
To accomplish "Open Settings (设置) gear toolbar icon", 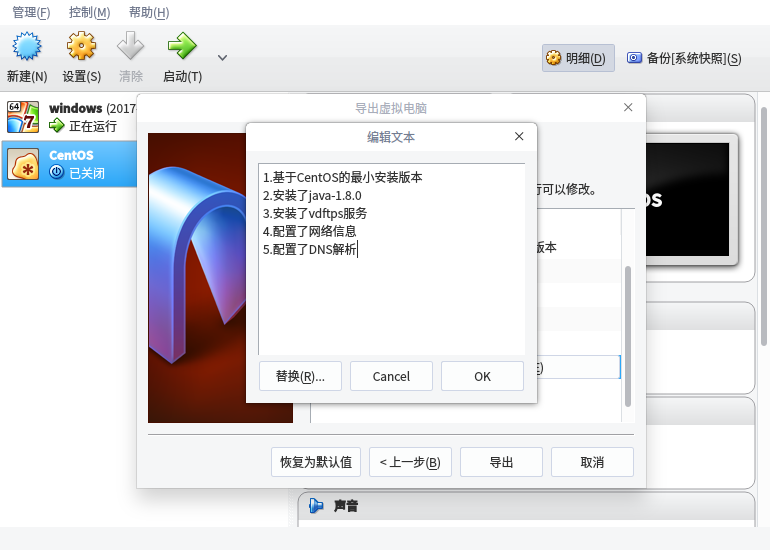I will (81, 46).
